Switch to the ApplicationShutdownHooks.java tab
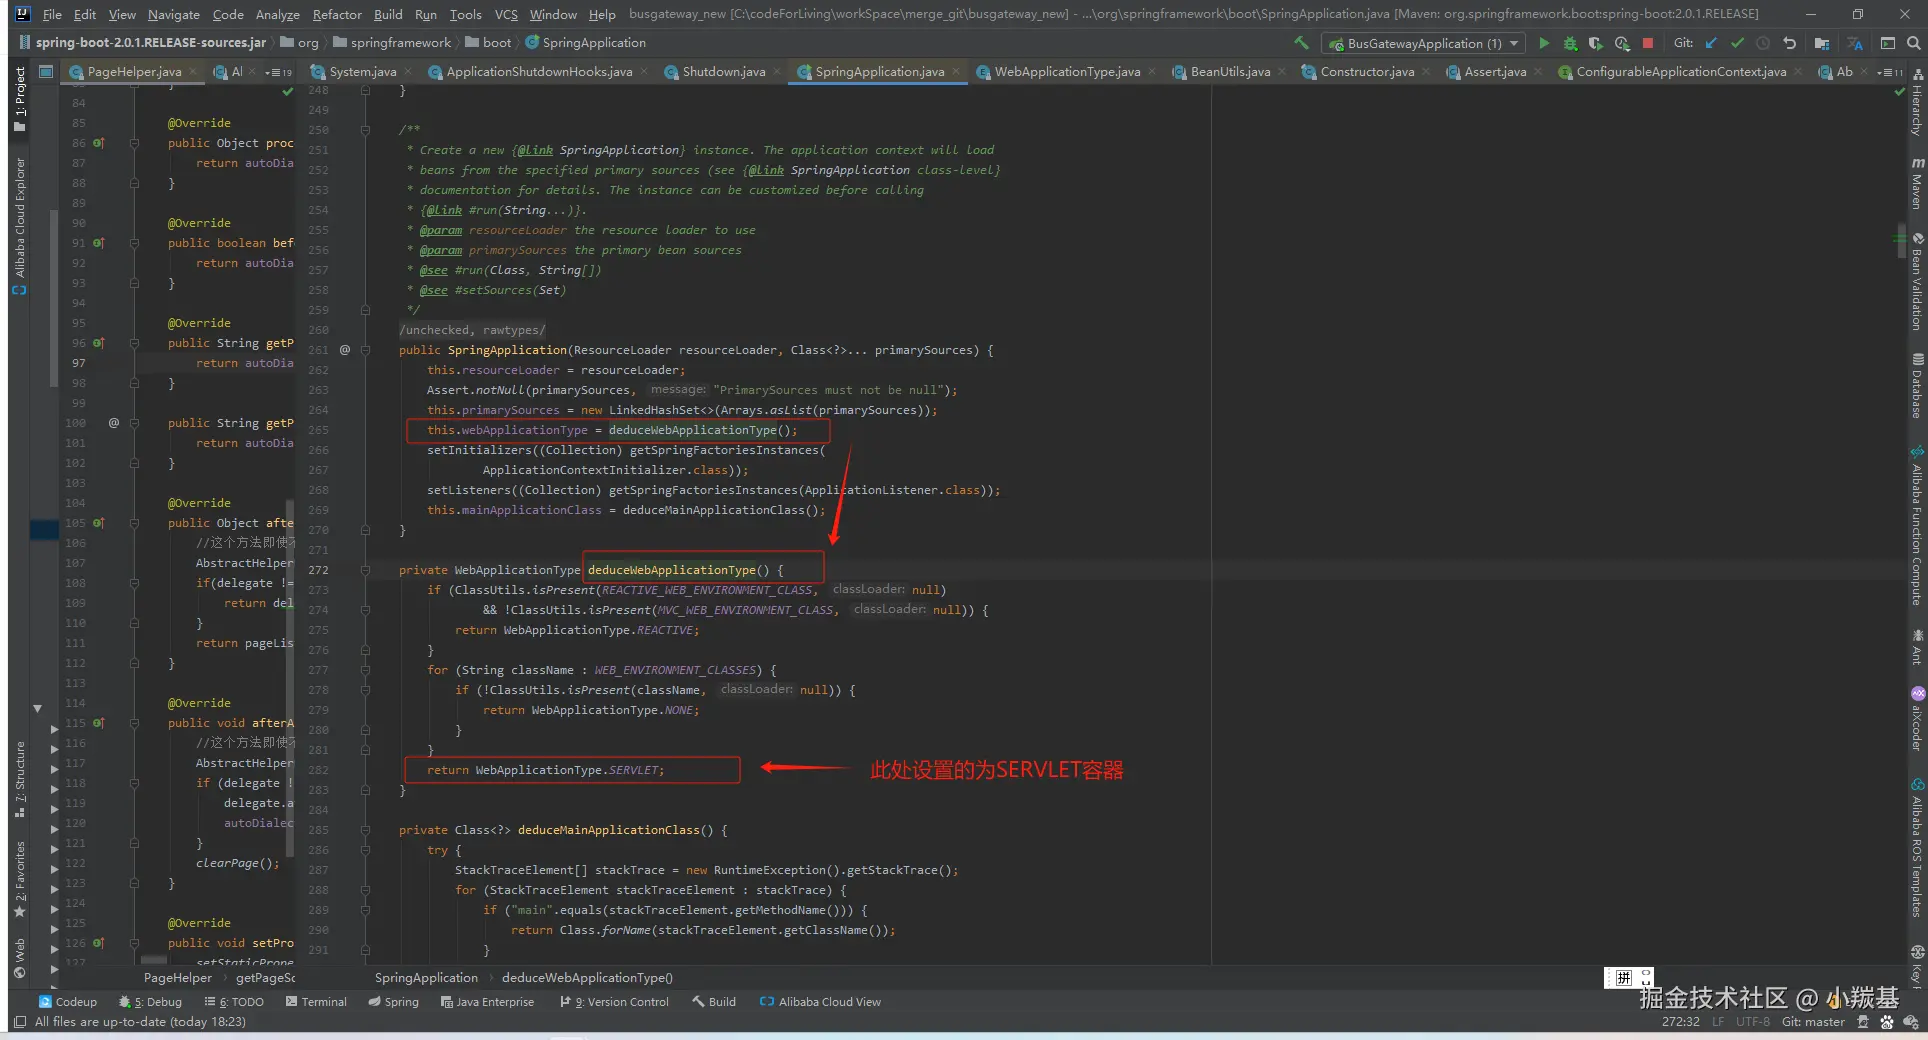 click(539, 72)
